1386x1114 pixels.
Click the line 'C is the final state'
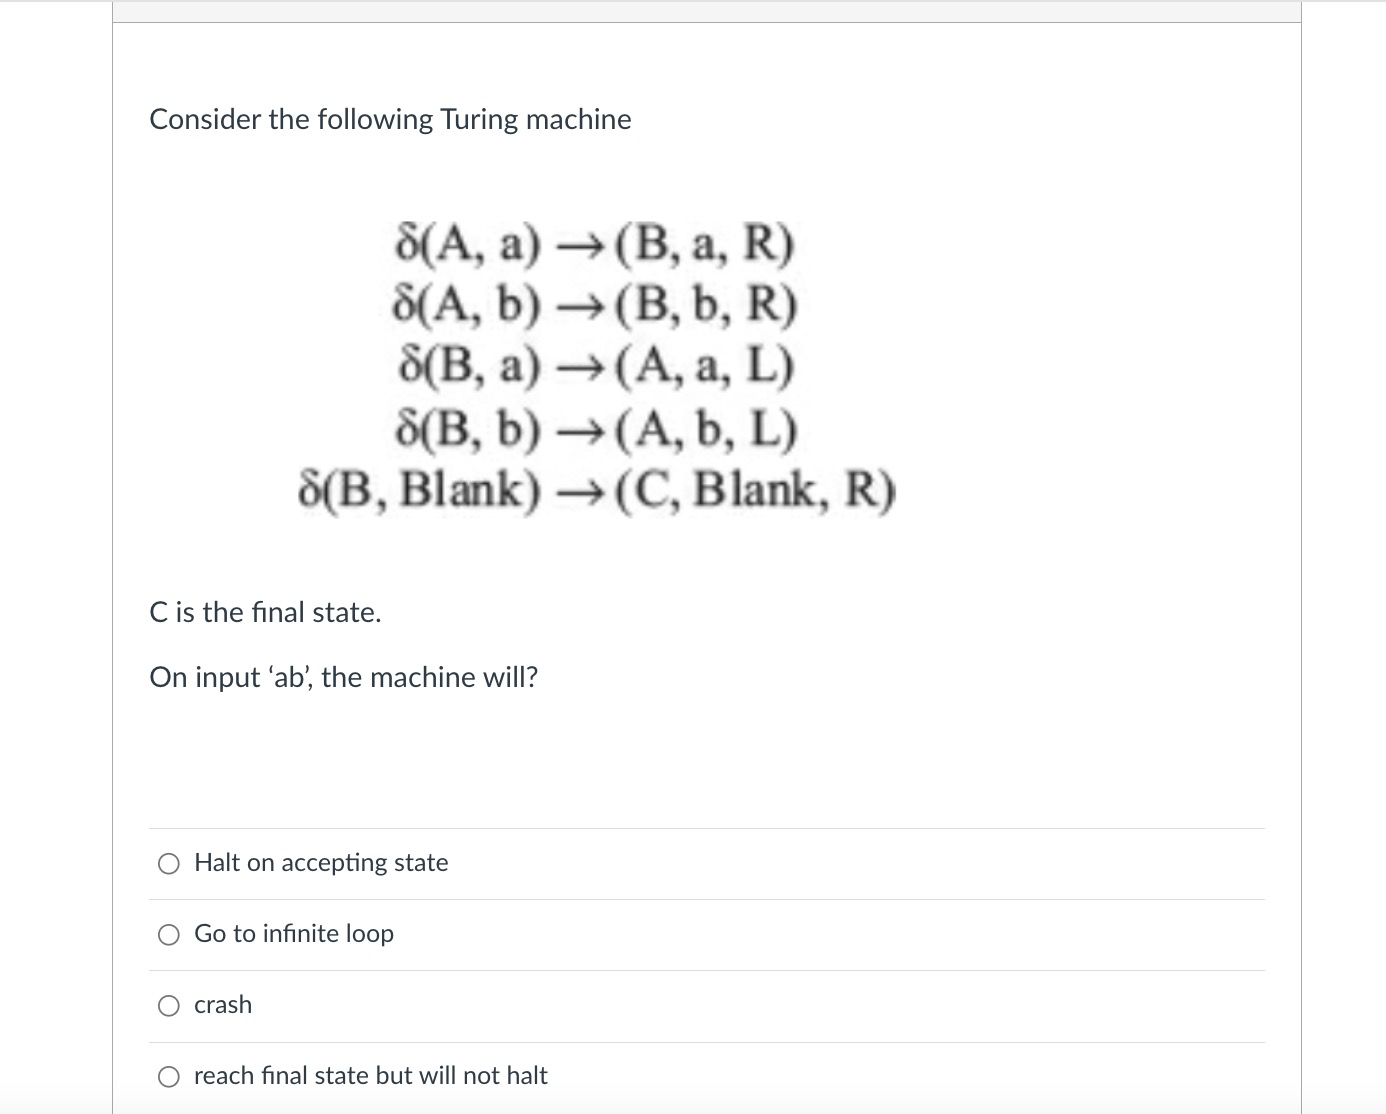[x=265, y=612]
